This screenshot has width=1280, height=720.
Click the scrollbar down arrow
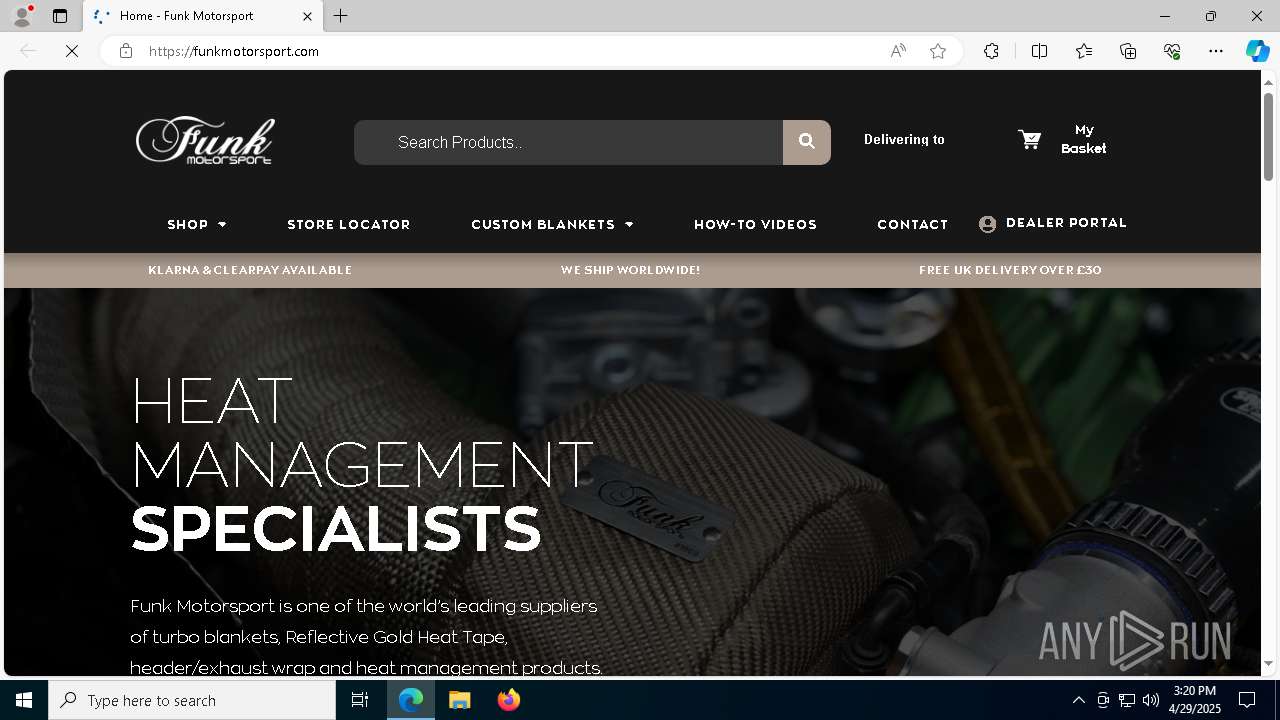(1269, 663)
